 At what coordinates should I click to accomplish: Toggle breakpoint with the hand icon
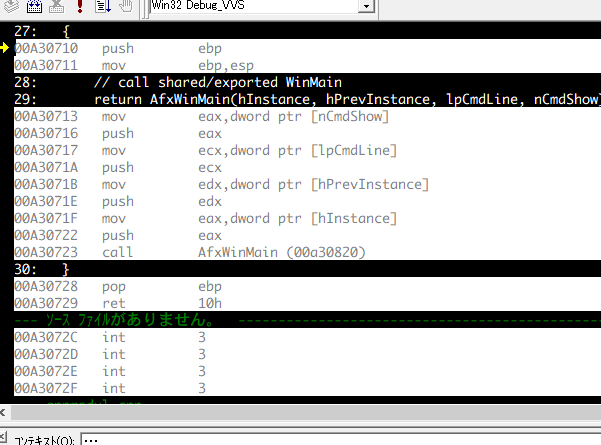pos(125,6)
